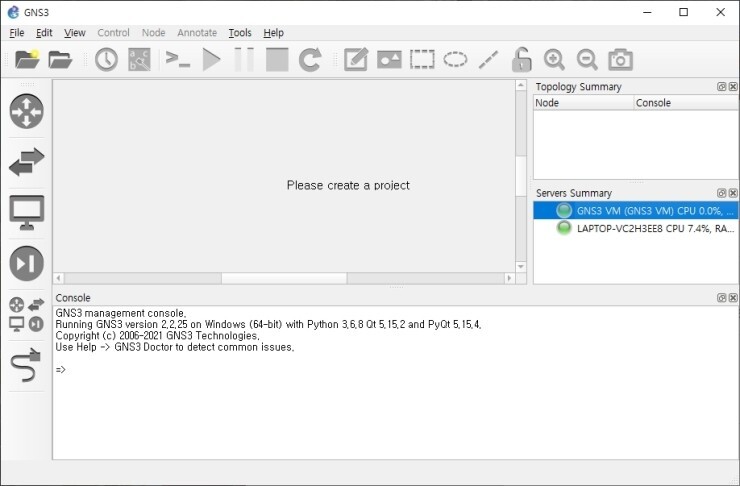This screenshot has height=486, width=740.
Task: Select LAPTOP-VC2H3EE8 server row
Action: pyautogui.click(x=635, y=228)
